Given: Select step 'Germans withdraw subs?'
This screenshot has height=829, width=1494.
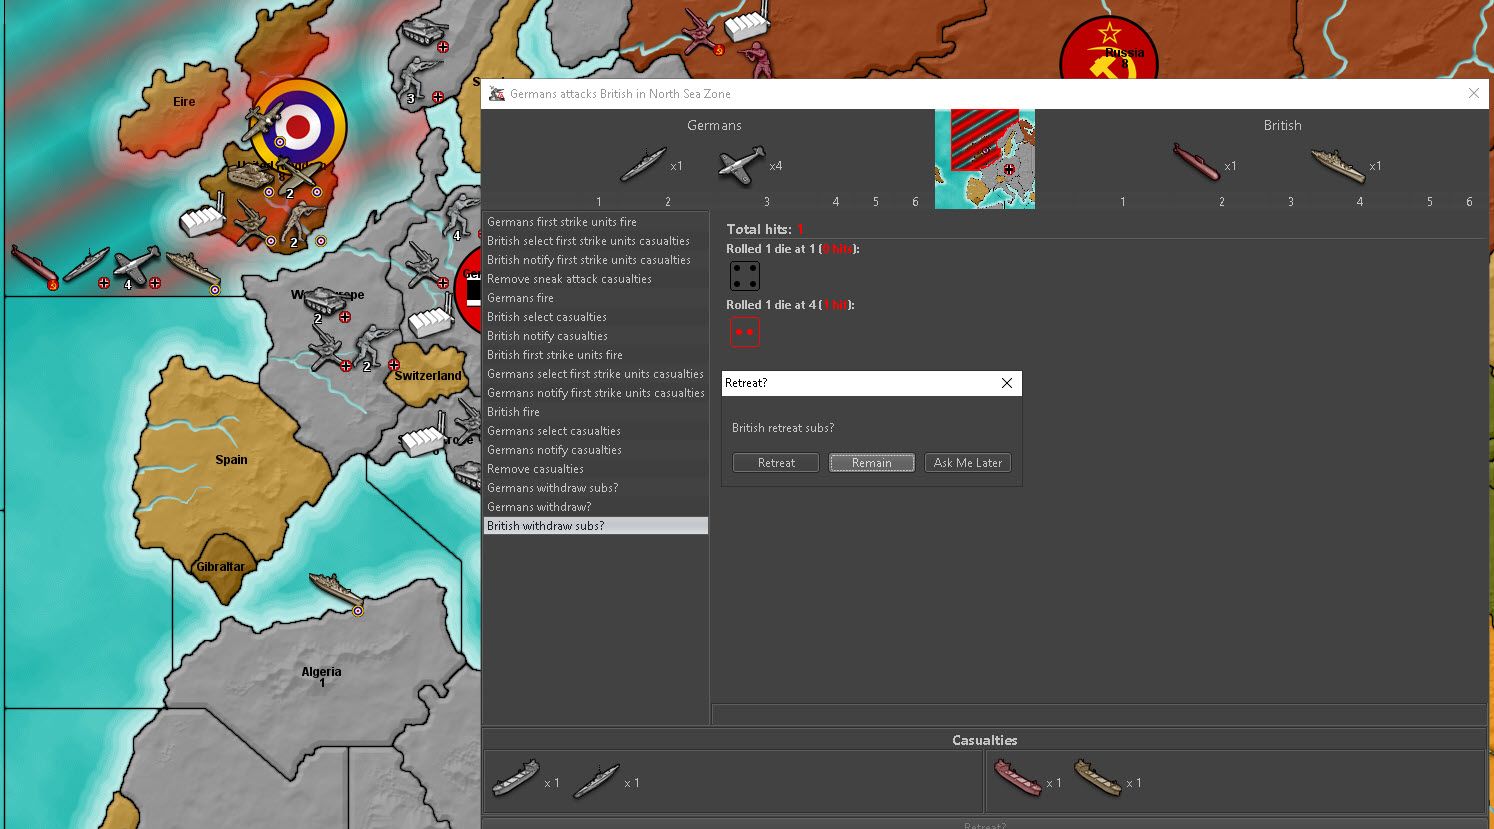Looking at the screenshot, I should 596,488.
